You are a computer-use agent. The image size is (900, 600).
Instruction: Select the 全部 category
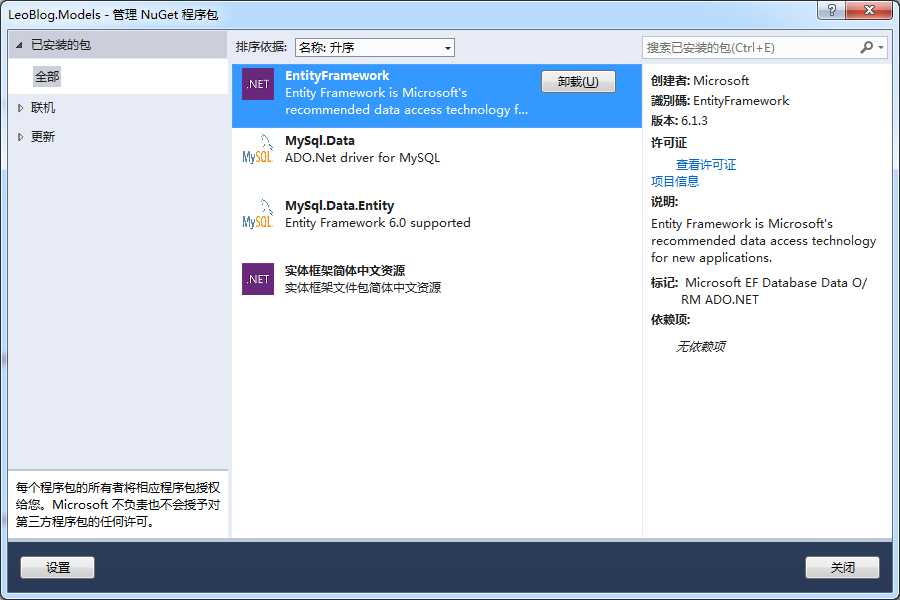(x=47, y=77)
